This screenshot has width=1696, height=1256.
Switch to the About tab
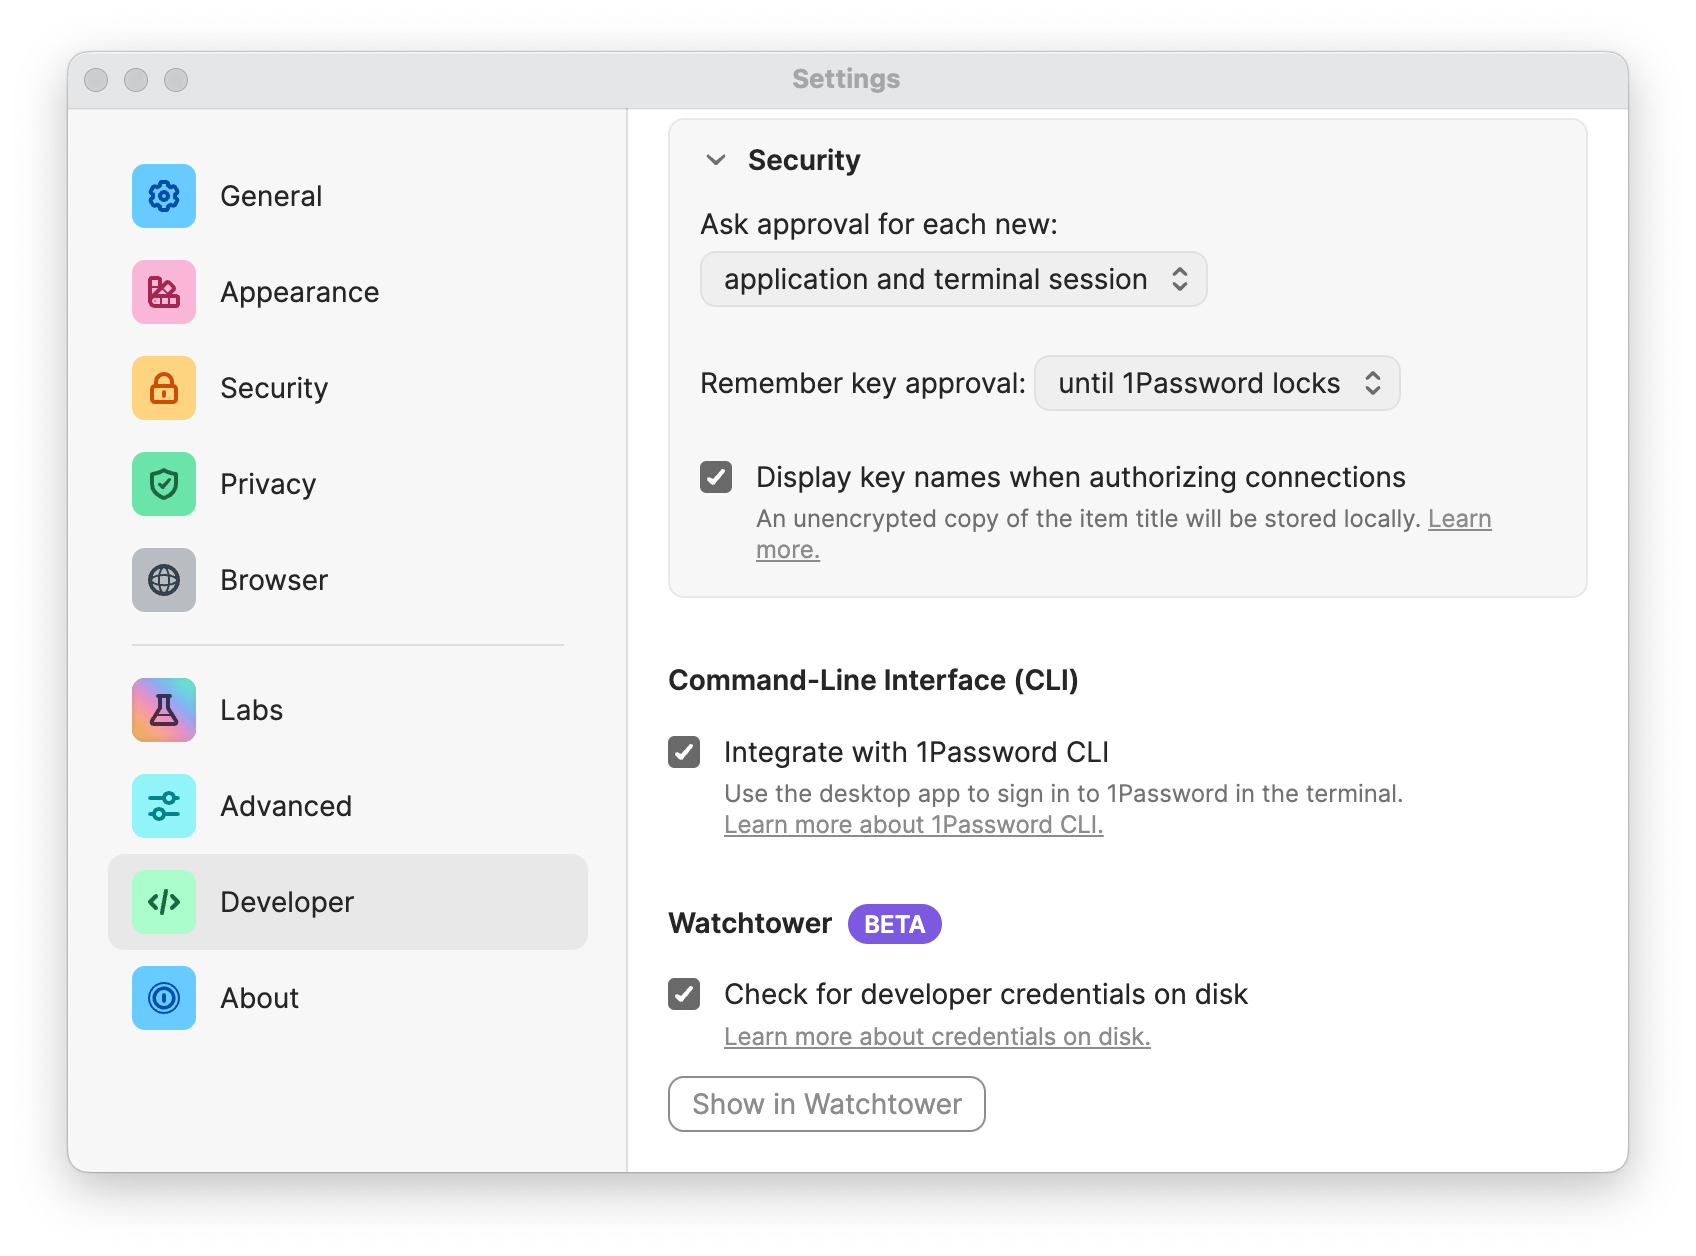point(260,998)
